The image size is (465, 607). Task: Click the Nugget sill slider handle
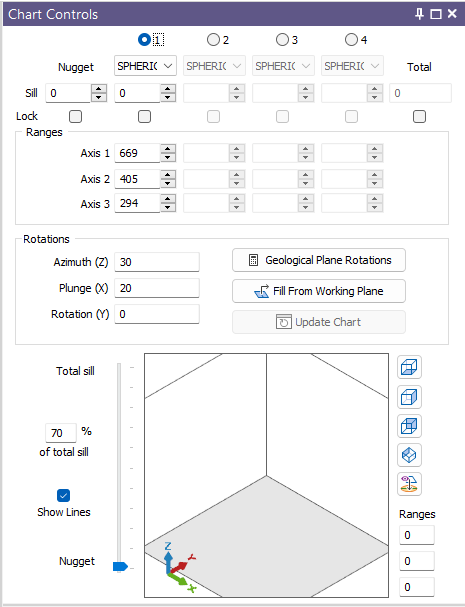coord(120,567)
